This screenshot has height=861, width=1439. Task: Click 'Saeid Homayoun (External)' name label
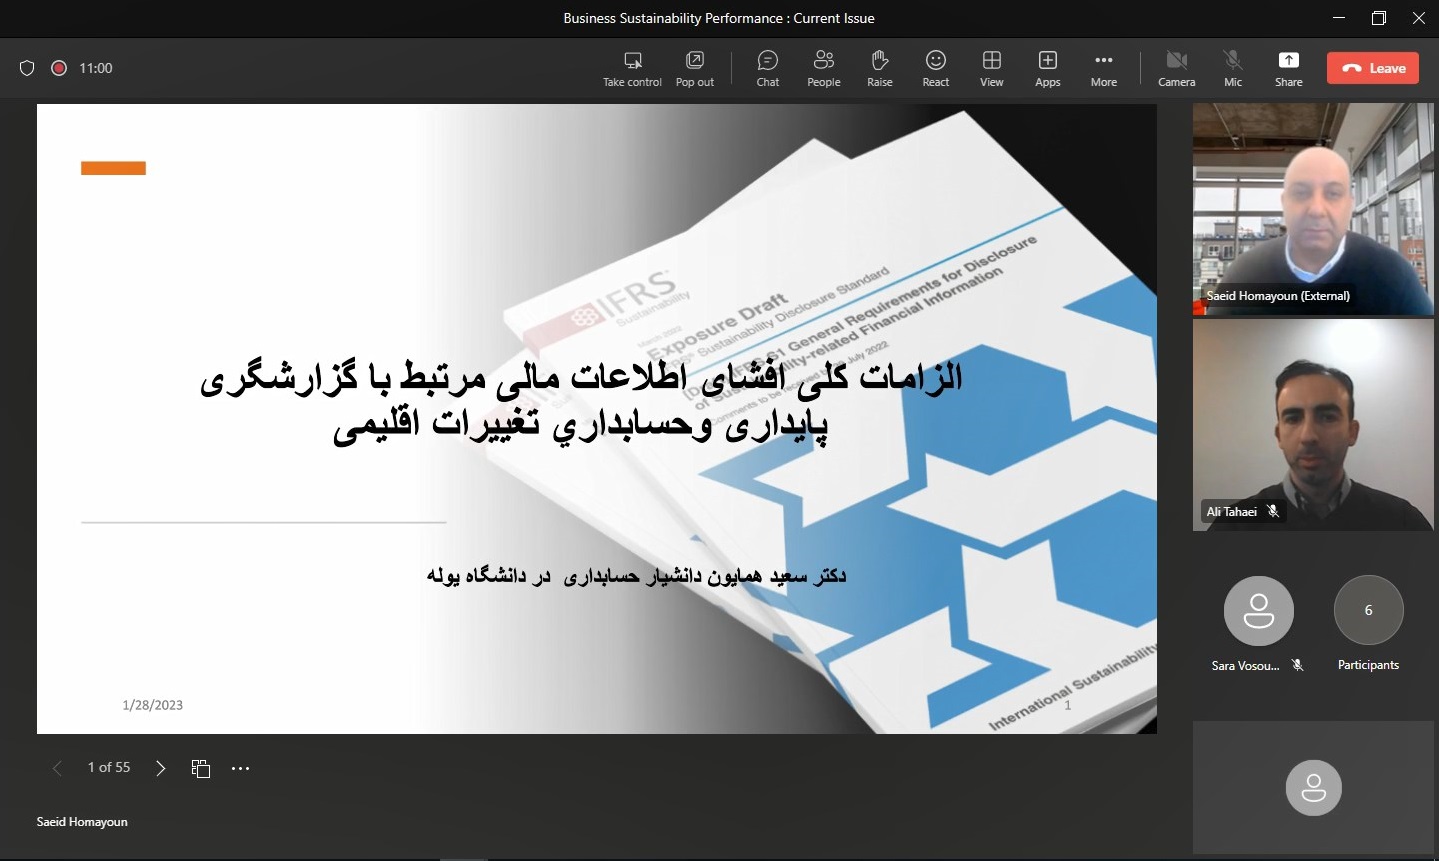(x=1278, y=296)
